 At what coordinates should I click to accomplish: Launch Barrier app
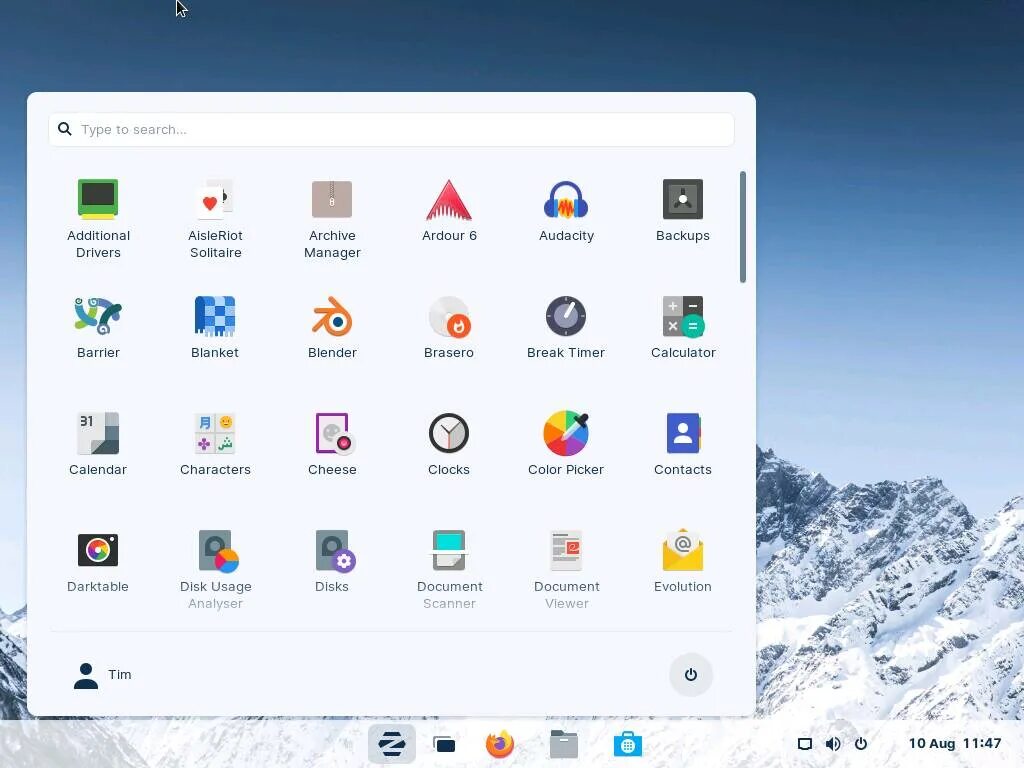click(98, 327)
